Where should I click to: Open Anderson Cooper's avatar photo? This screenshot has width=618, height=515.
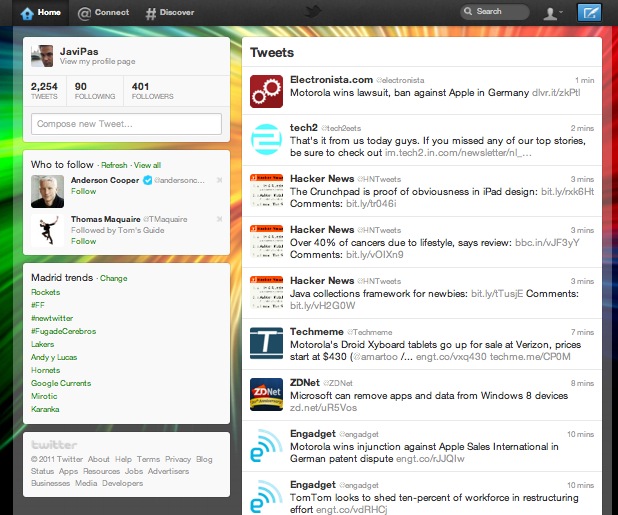47,191
